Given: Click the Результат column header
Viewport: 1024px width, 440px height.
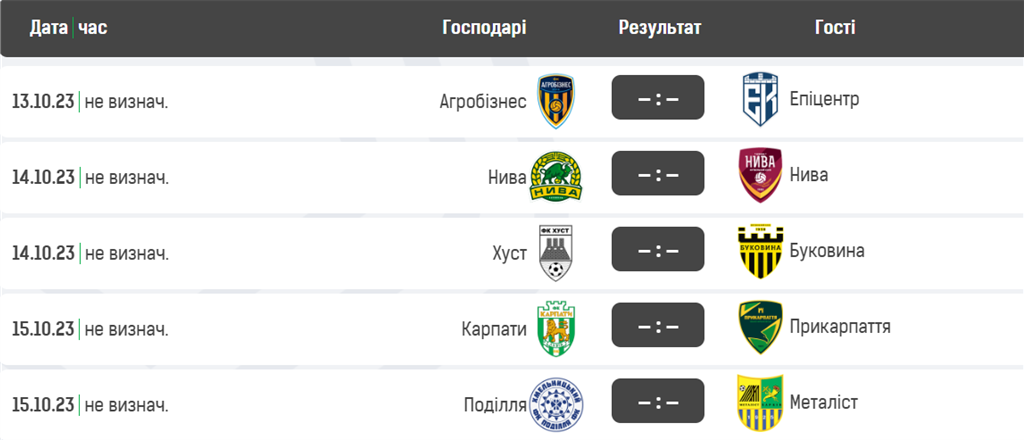Looking at the screenshot, I should point(659,27).
